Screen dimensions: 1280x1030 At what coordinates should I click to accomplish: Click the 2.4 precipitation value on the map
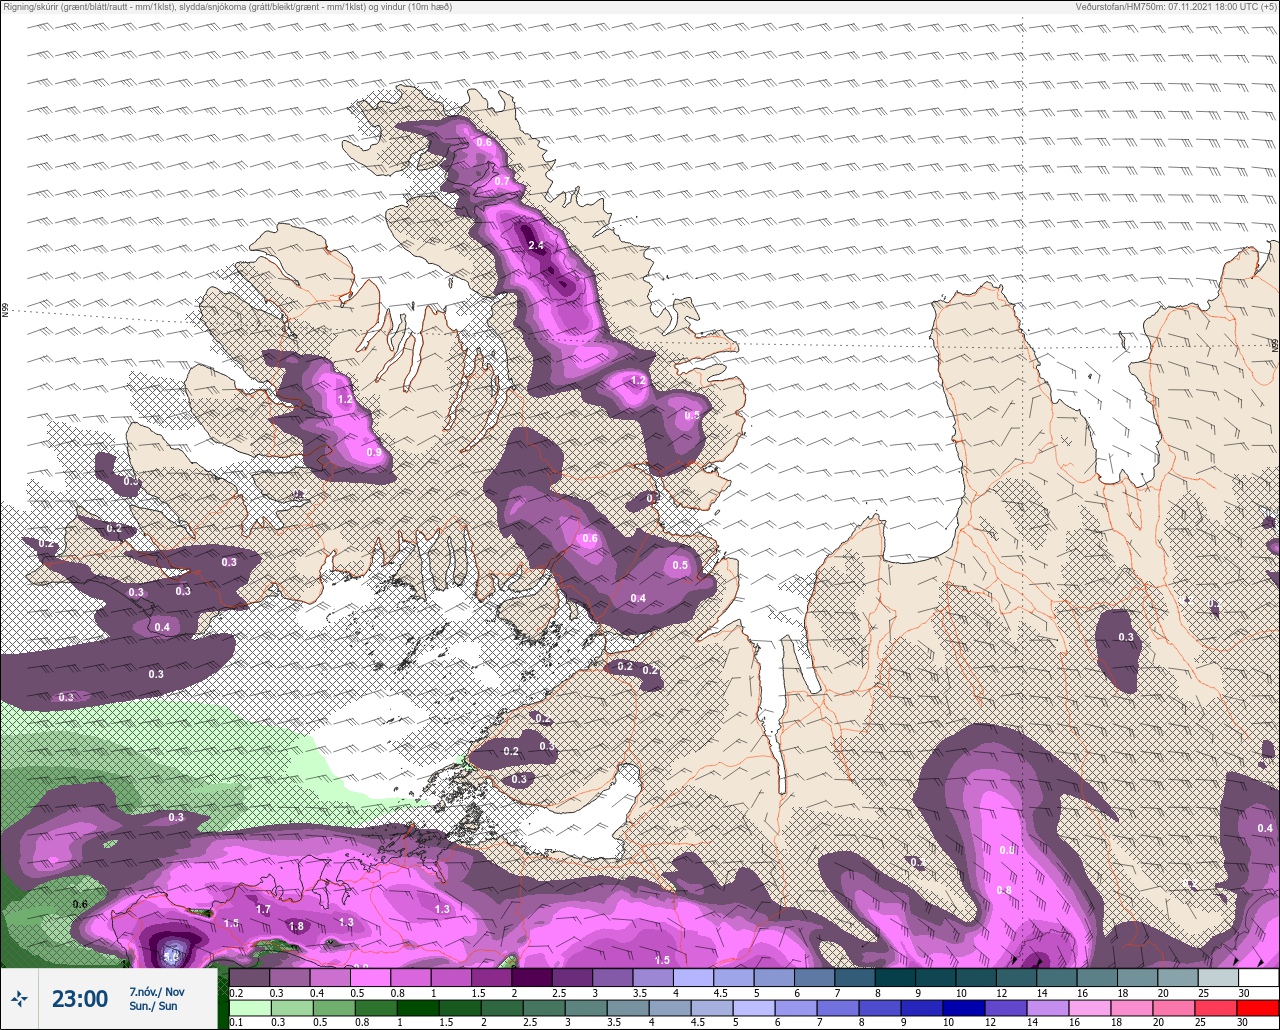pos(536,246)
